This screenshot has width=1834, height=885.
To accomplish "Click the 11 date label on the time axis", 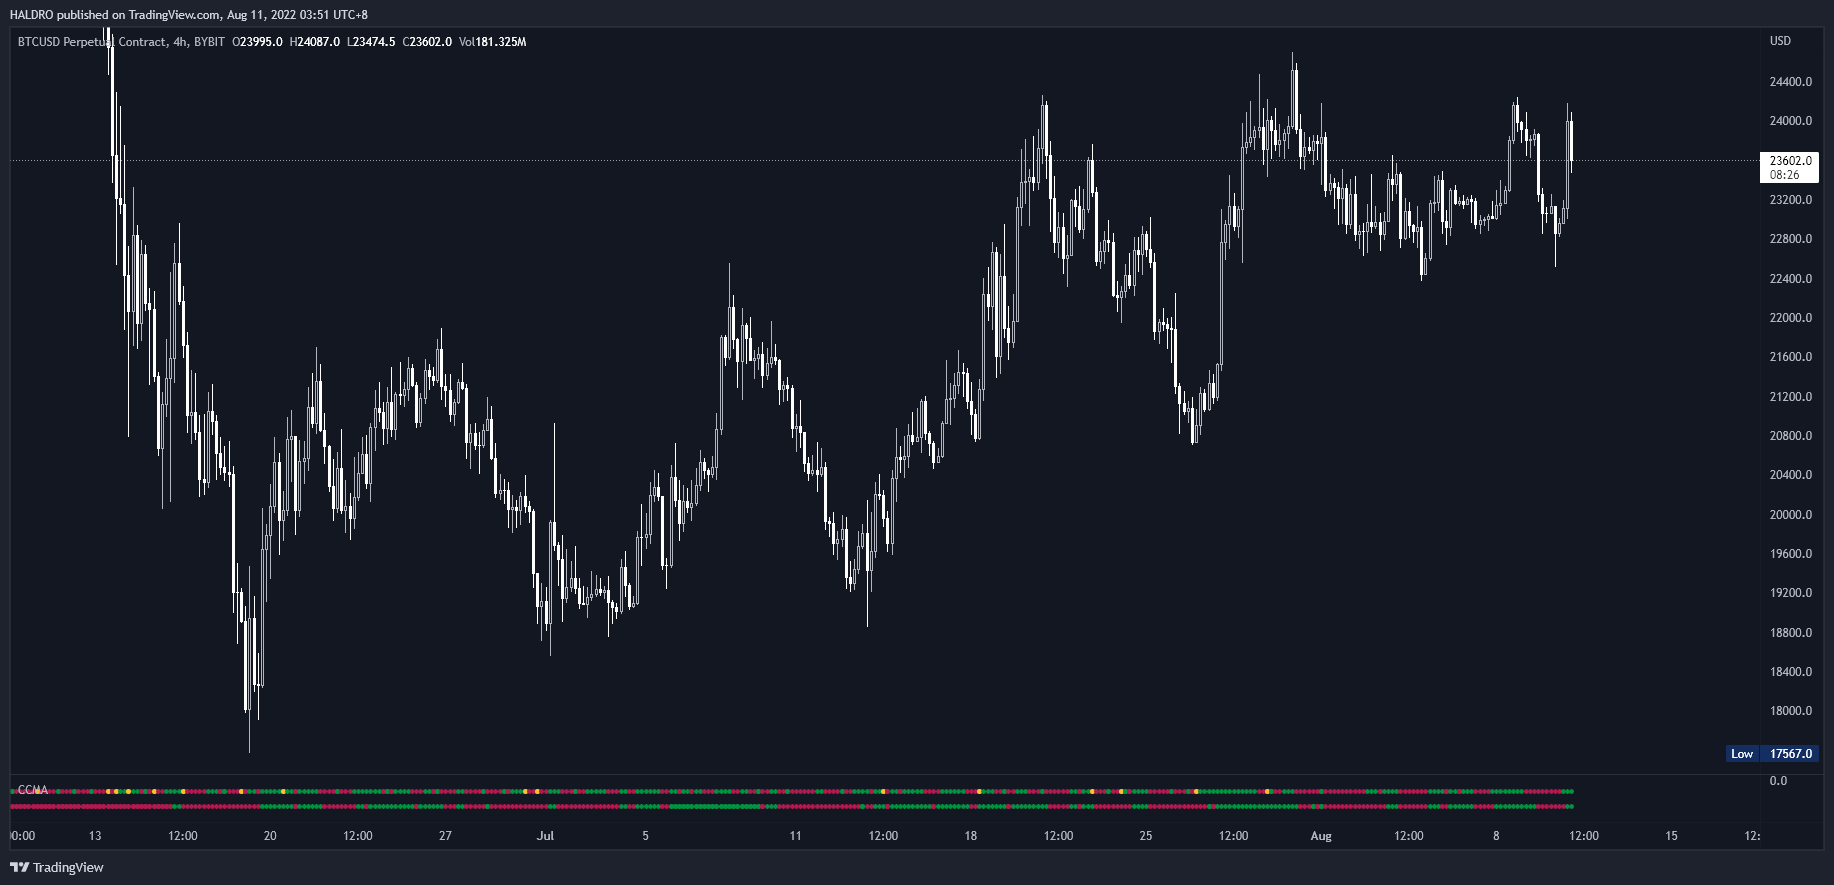I will 795,836.
